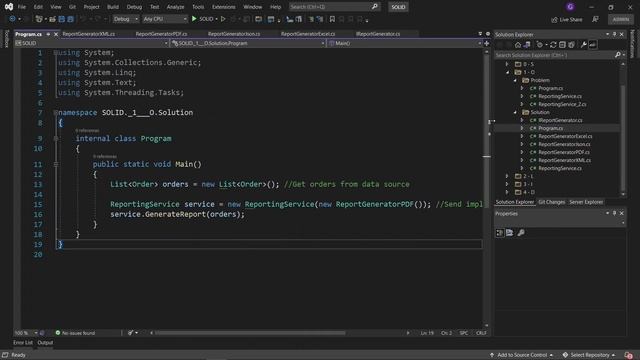Open the Build menu
The height and width of the screenshot is (360, 640).
113,7
